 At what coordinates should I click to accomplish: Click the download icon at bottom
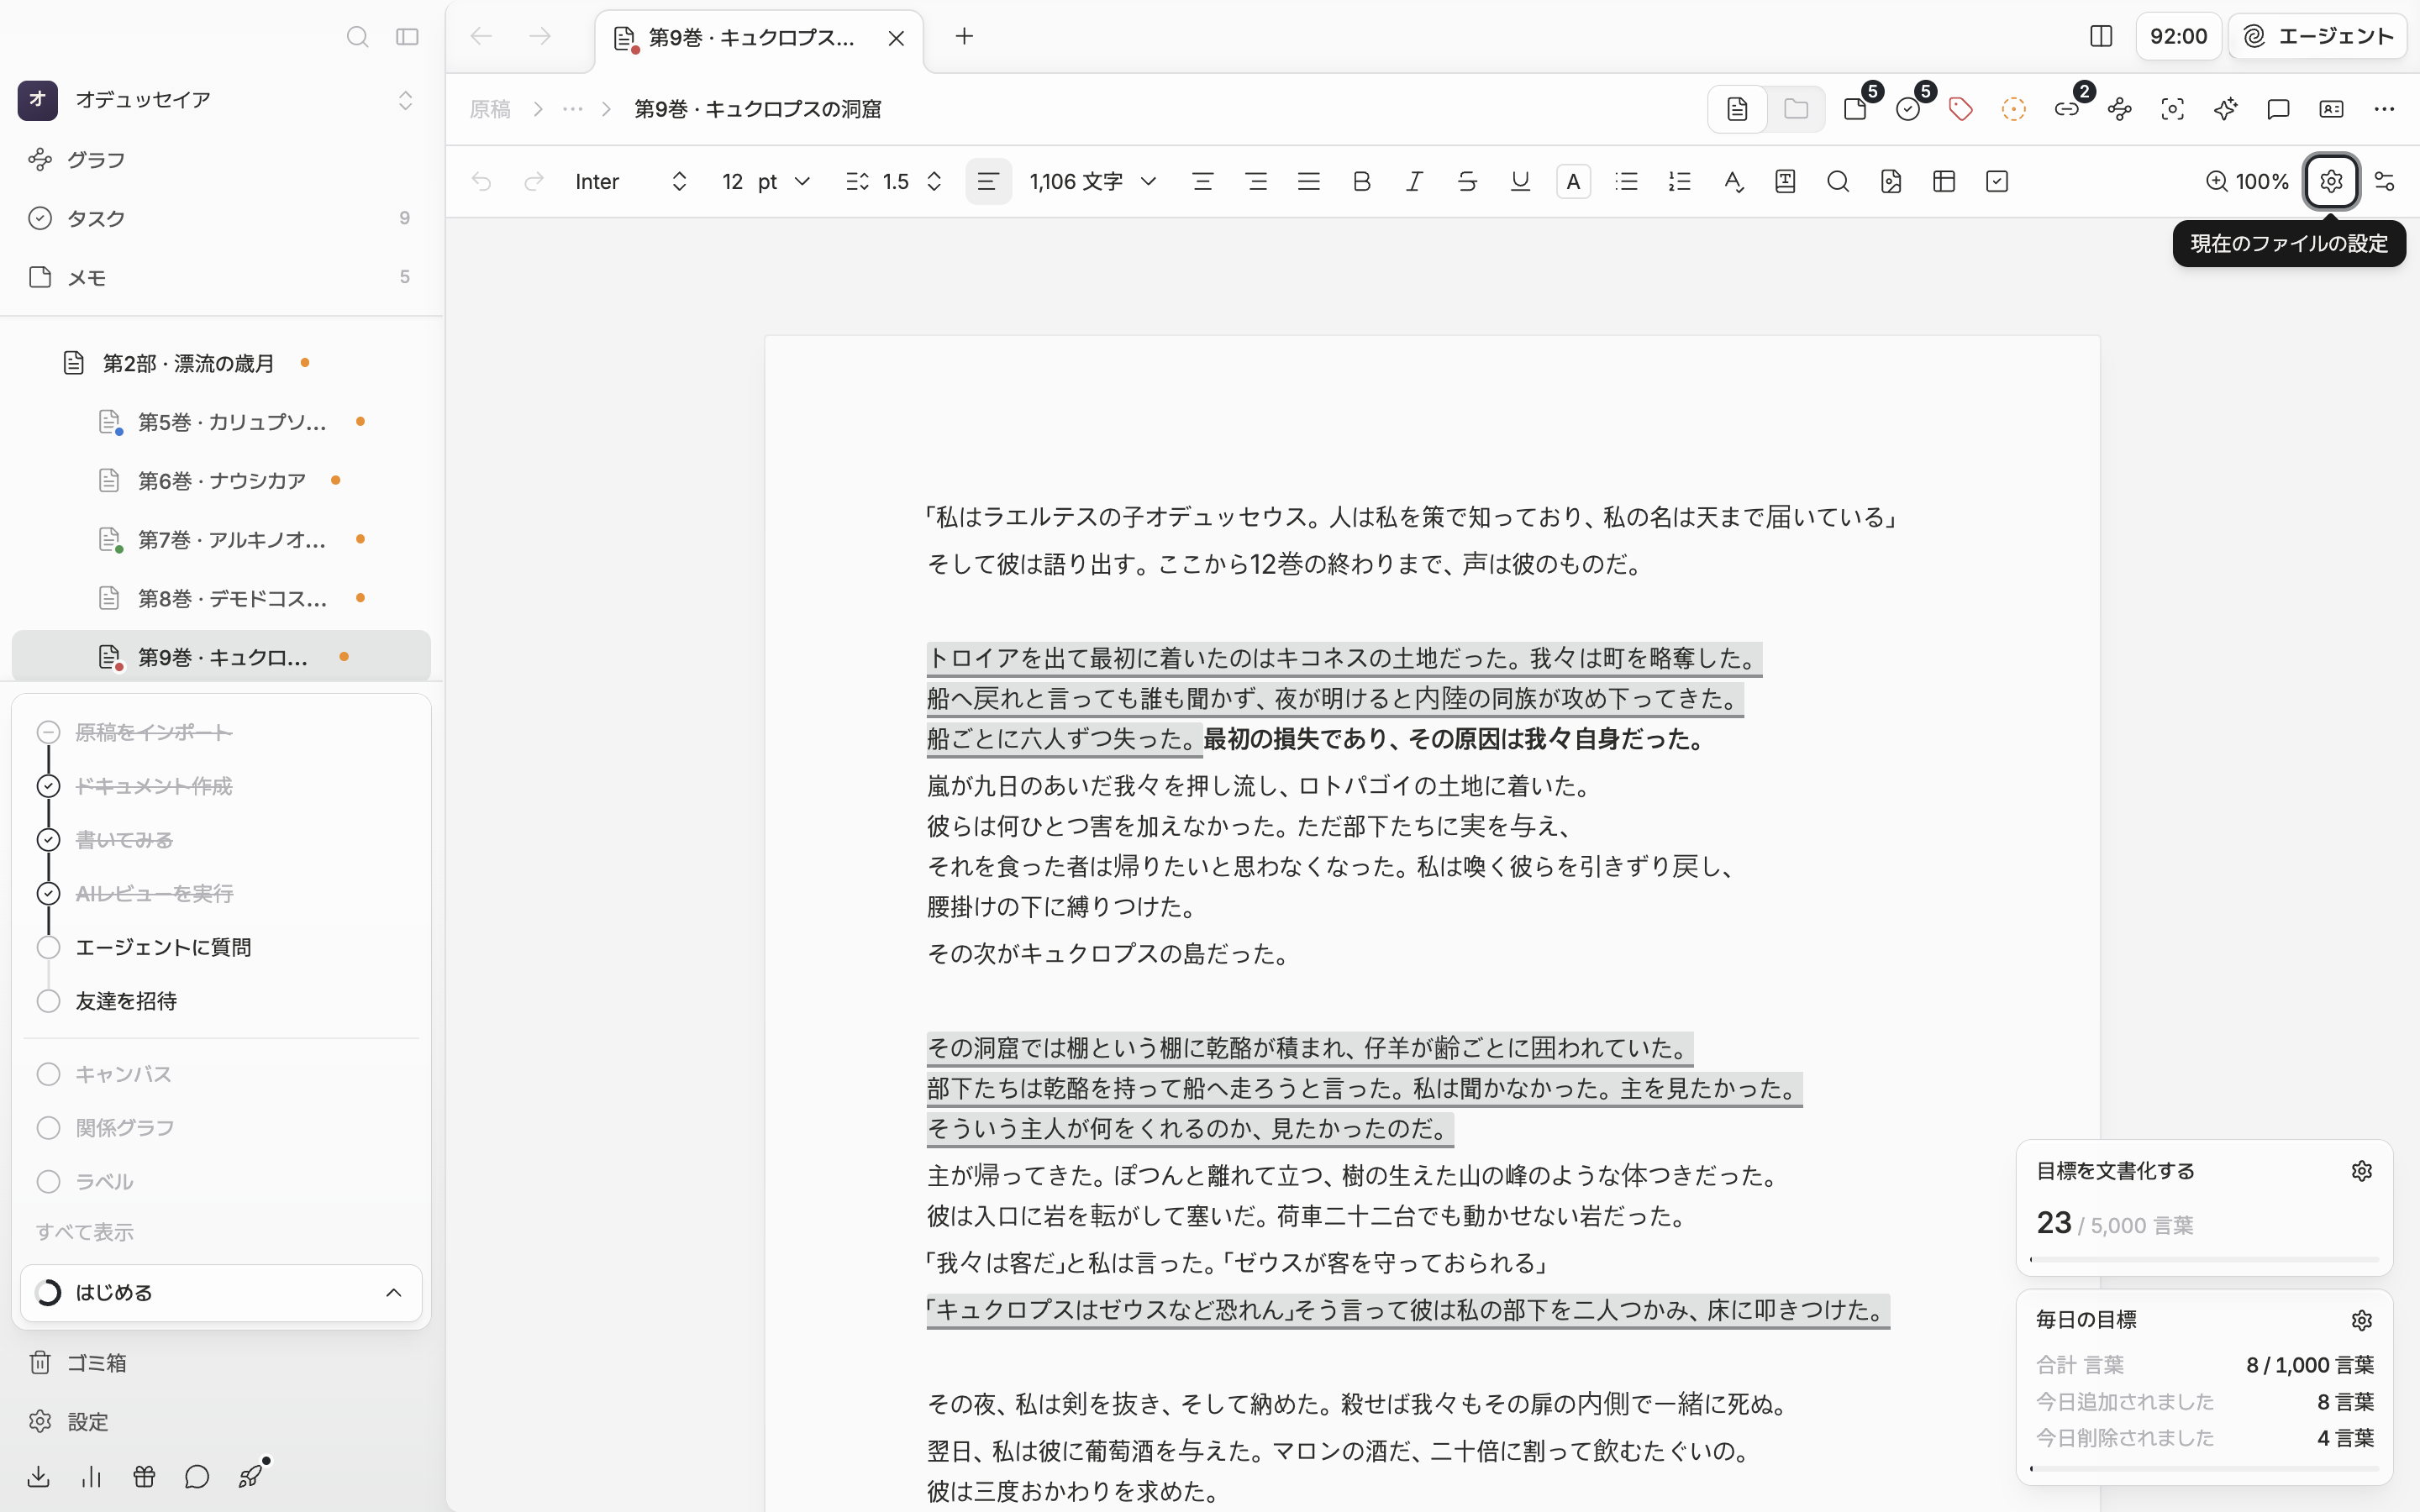click(38, 1476)
